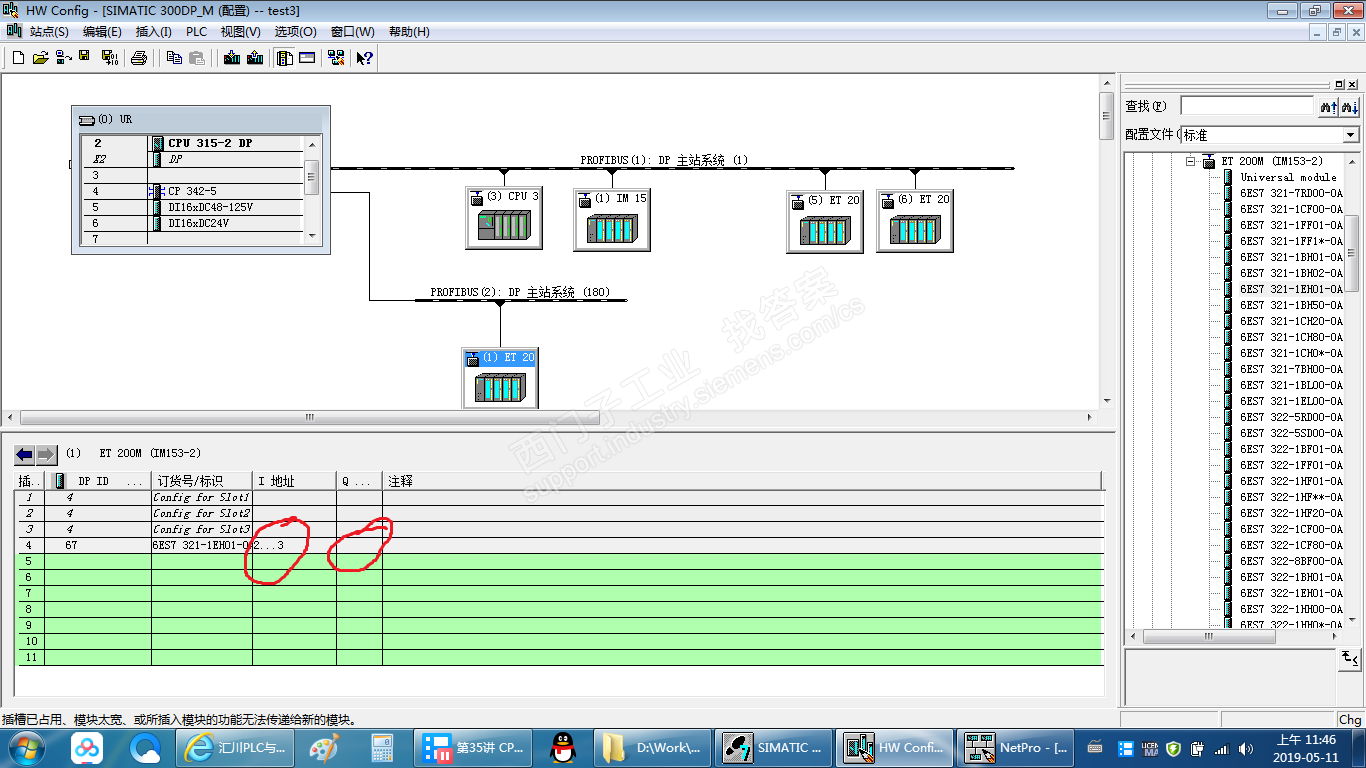This screenshot has width=1366, height=768.
Task: Select the DI16xDC48-125V rack row
Action: (192, 207)
